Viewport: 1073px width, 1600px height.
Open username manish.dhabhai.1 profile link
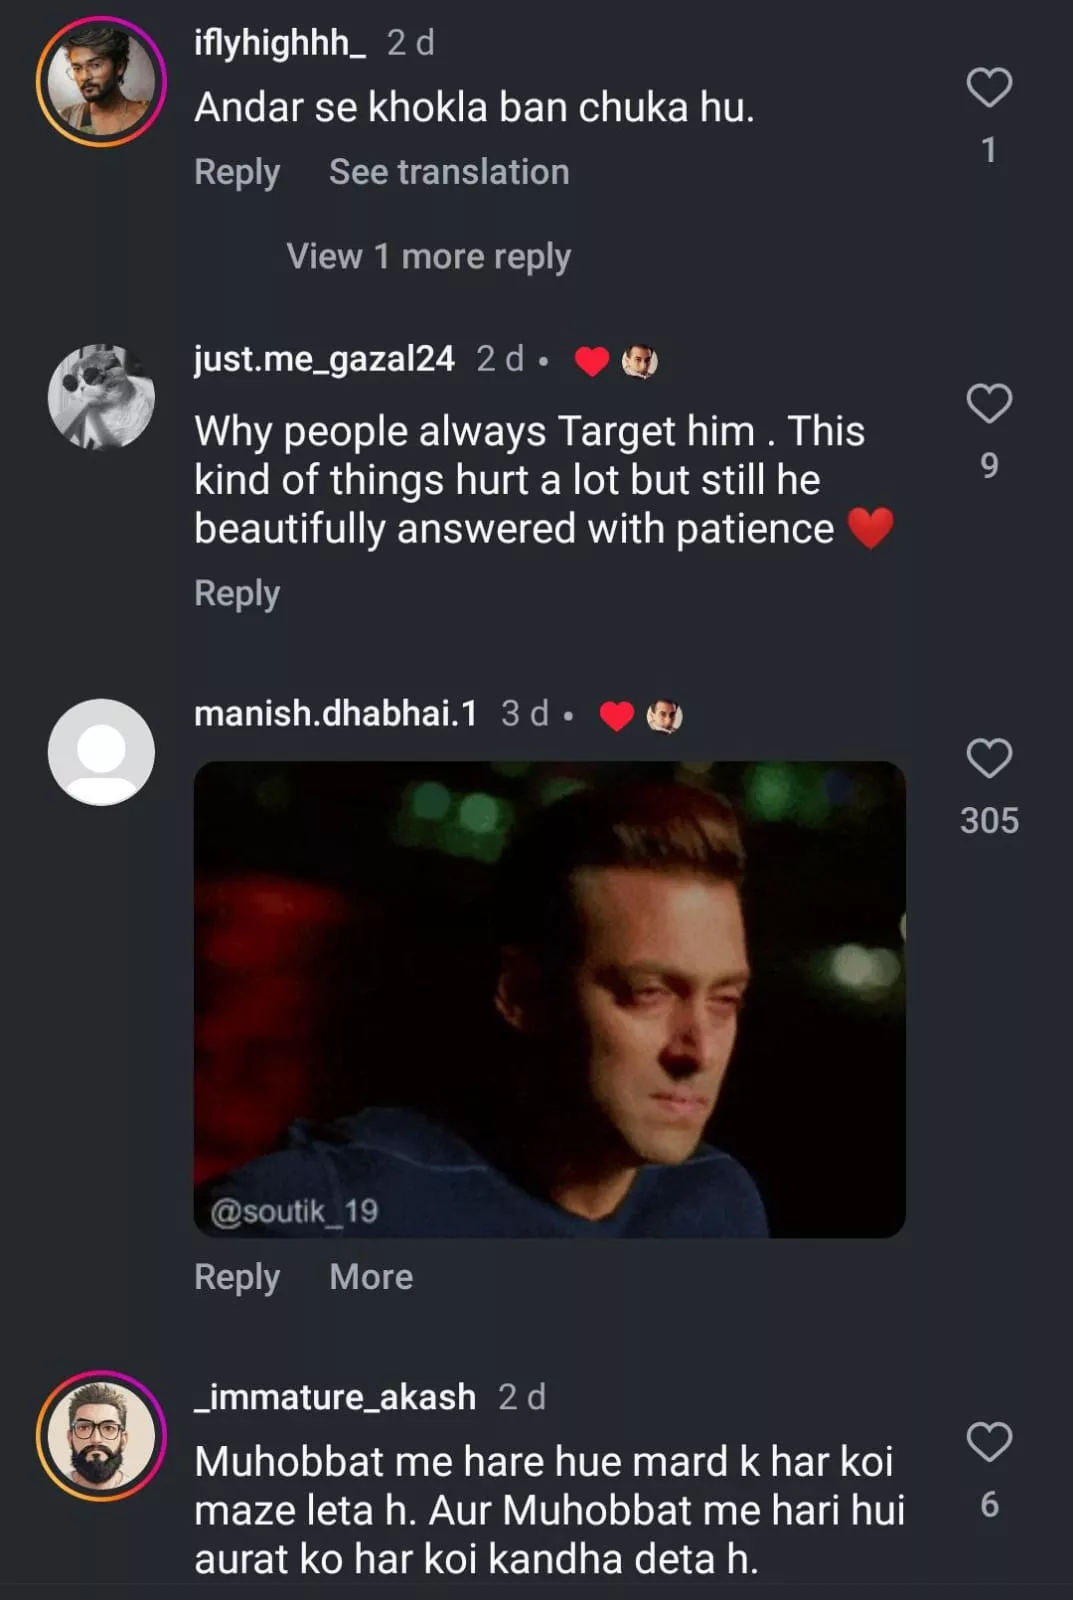335,714
